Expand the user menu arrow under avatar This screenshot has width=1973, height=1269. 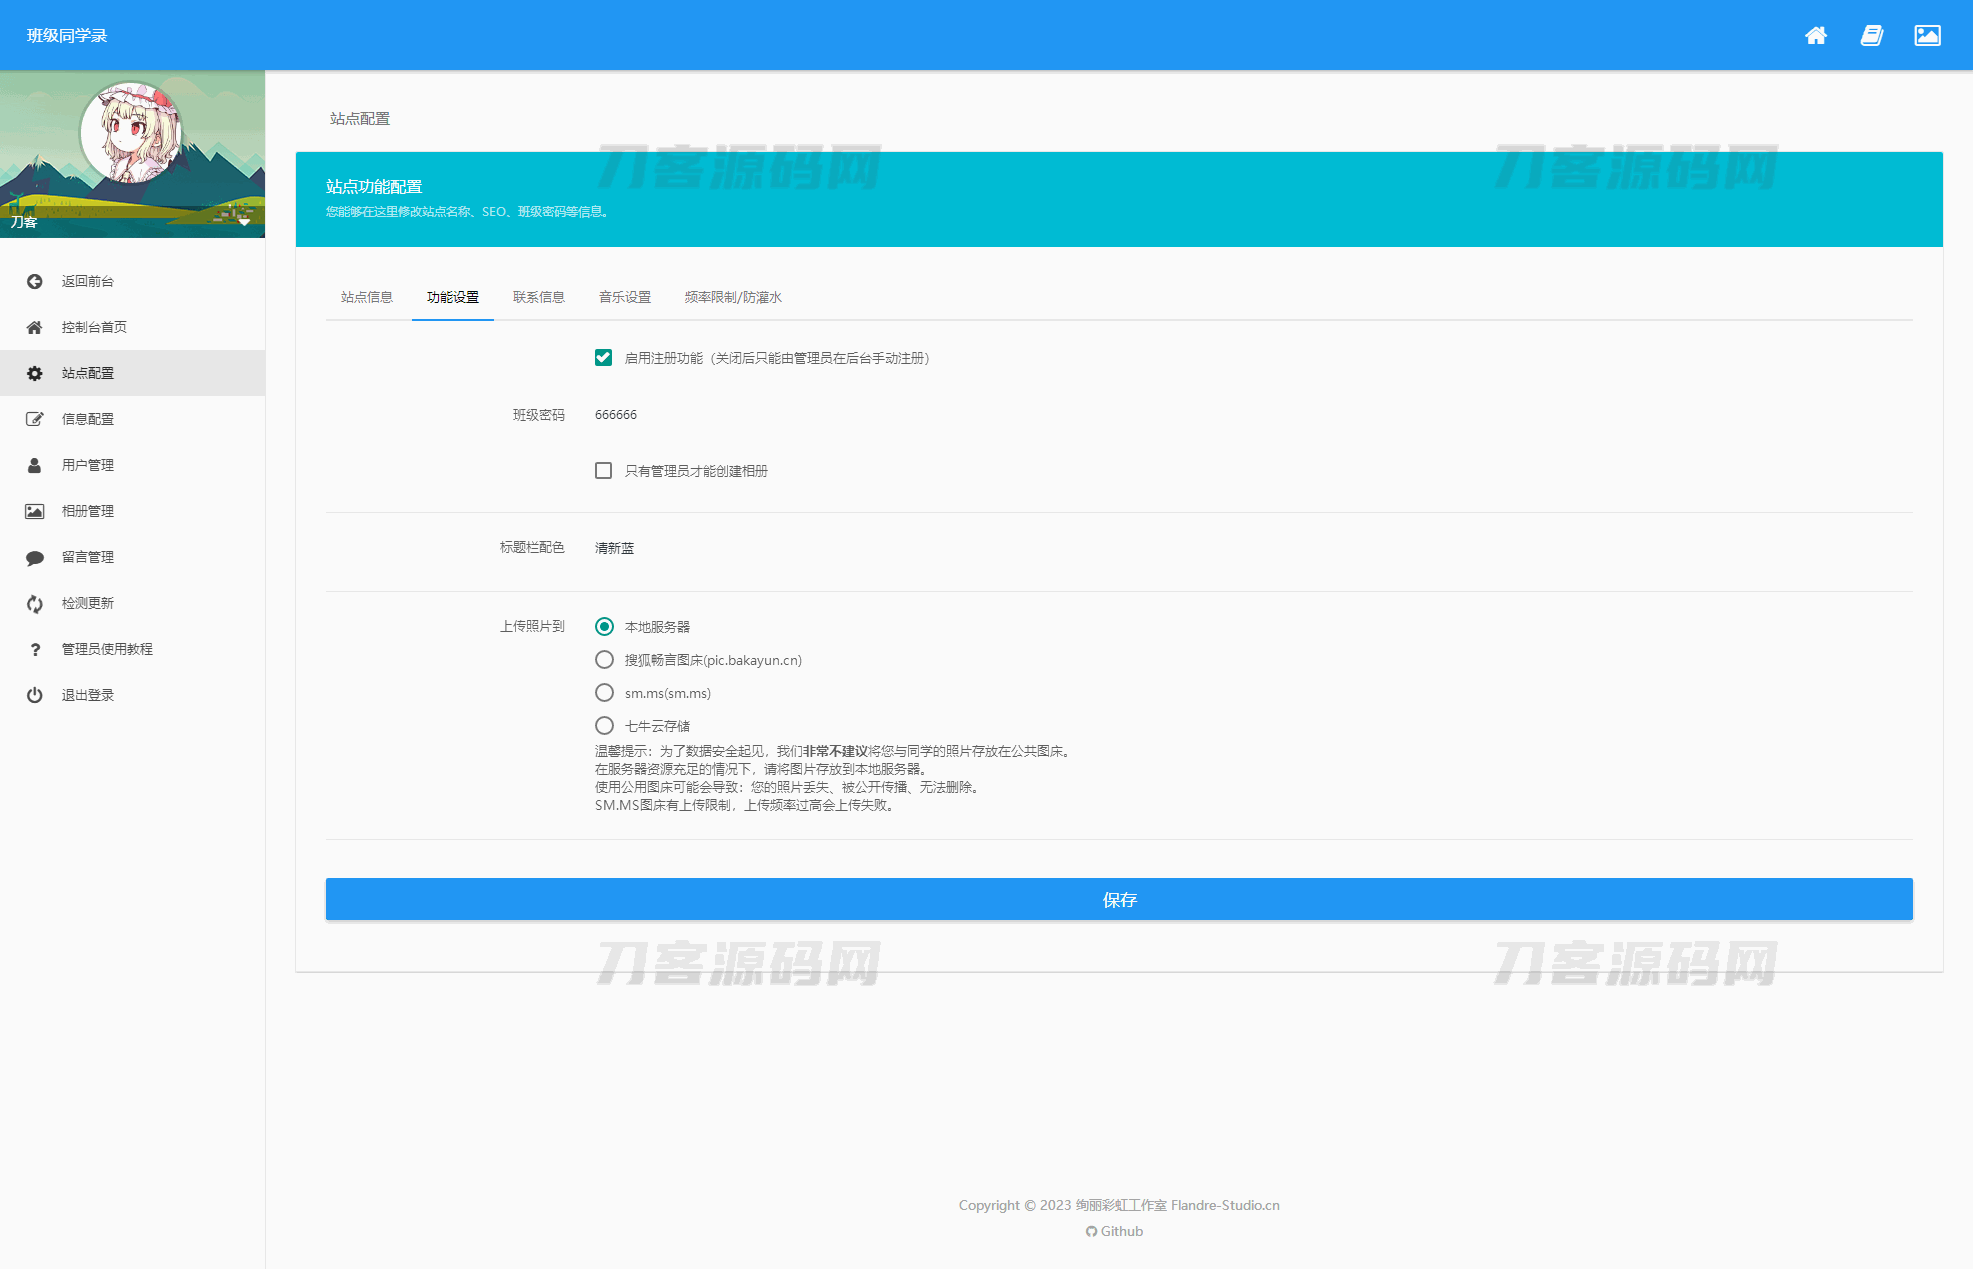tap(244, 222)
